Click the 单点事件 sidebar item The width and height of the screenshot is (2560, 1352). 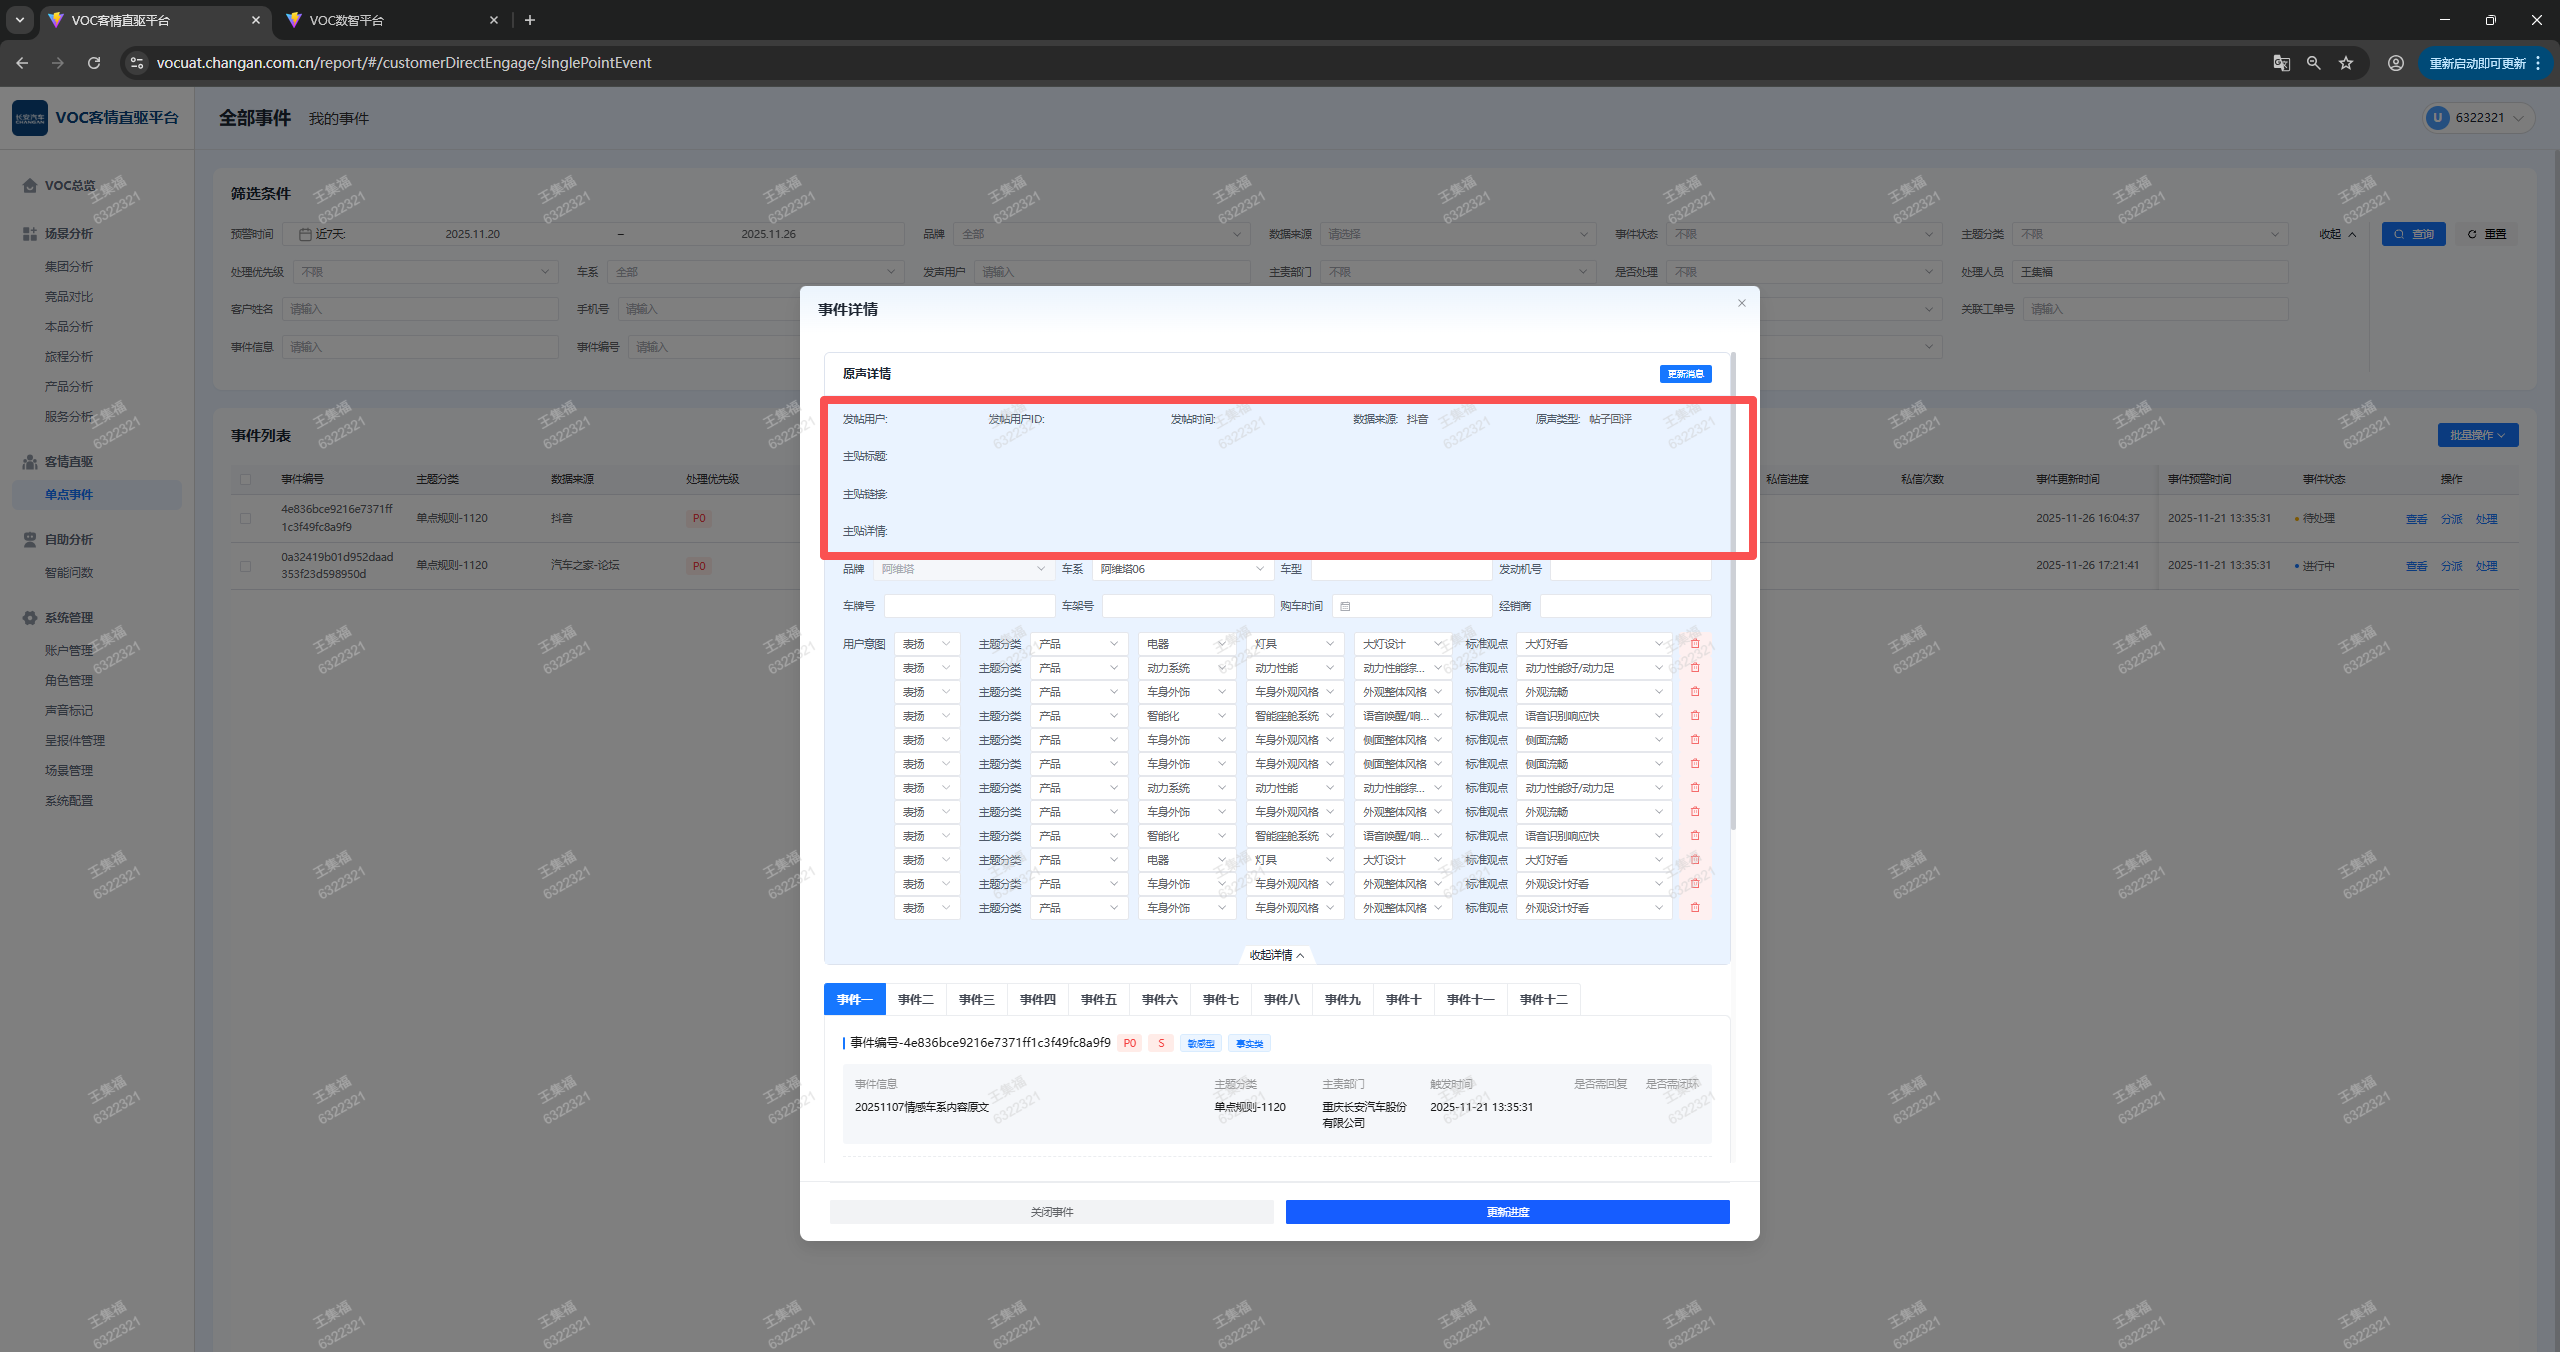click(69, 494)
